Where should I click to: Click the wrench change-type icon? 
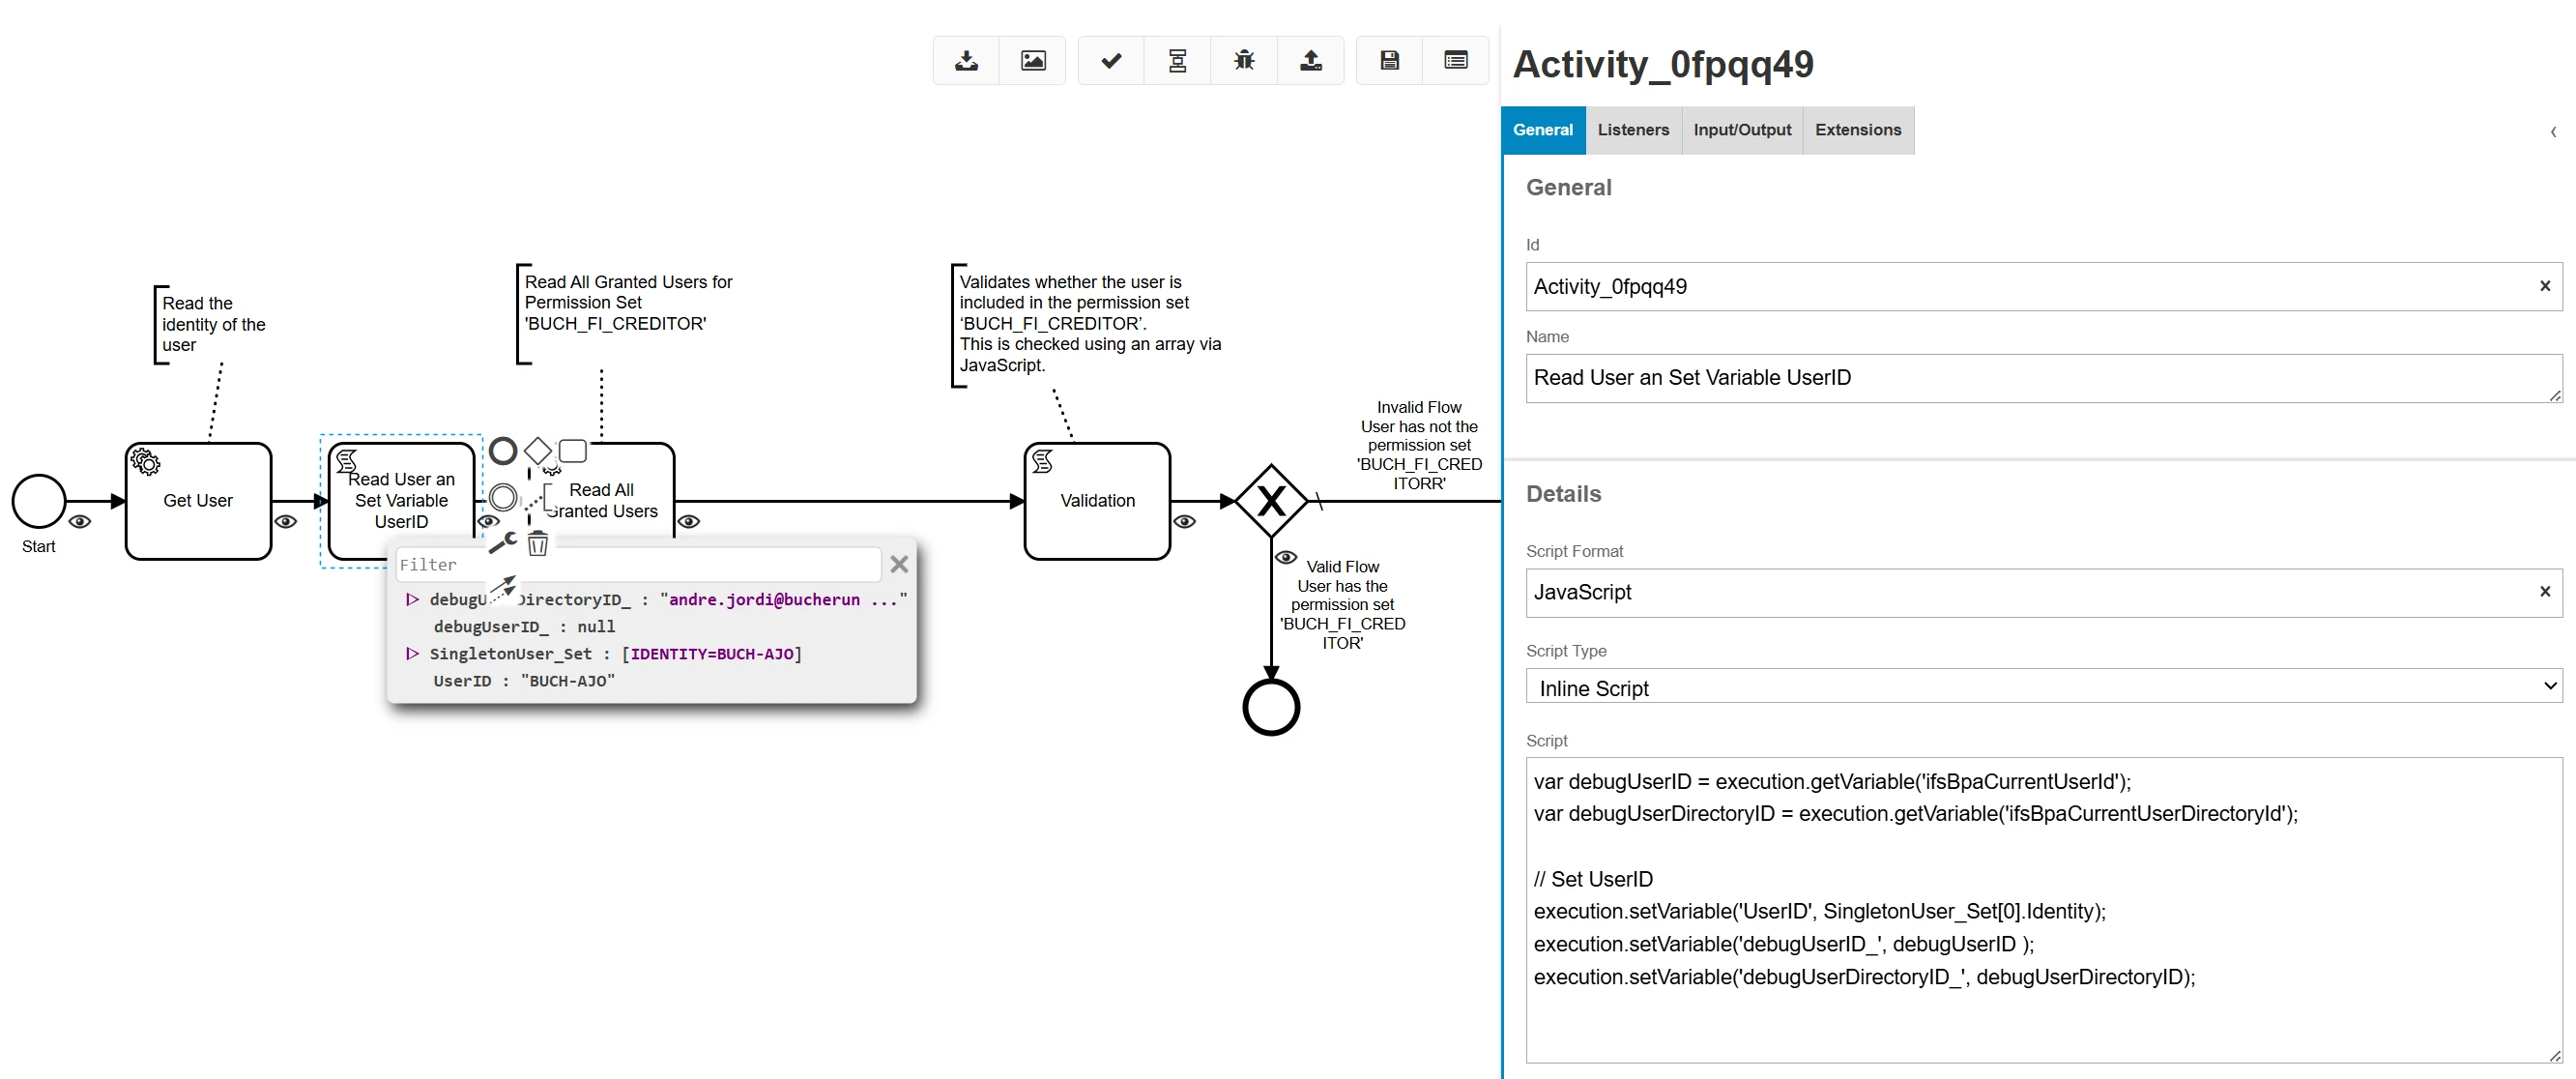point(502,543)
